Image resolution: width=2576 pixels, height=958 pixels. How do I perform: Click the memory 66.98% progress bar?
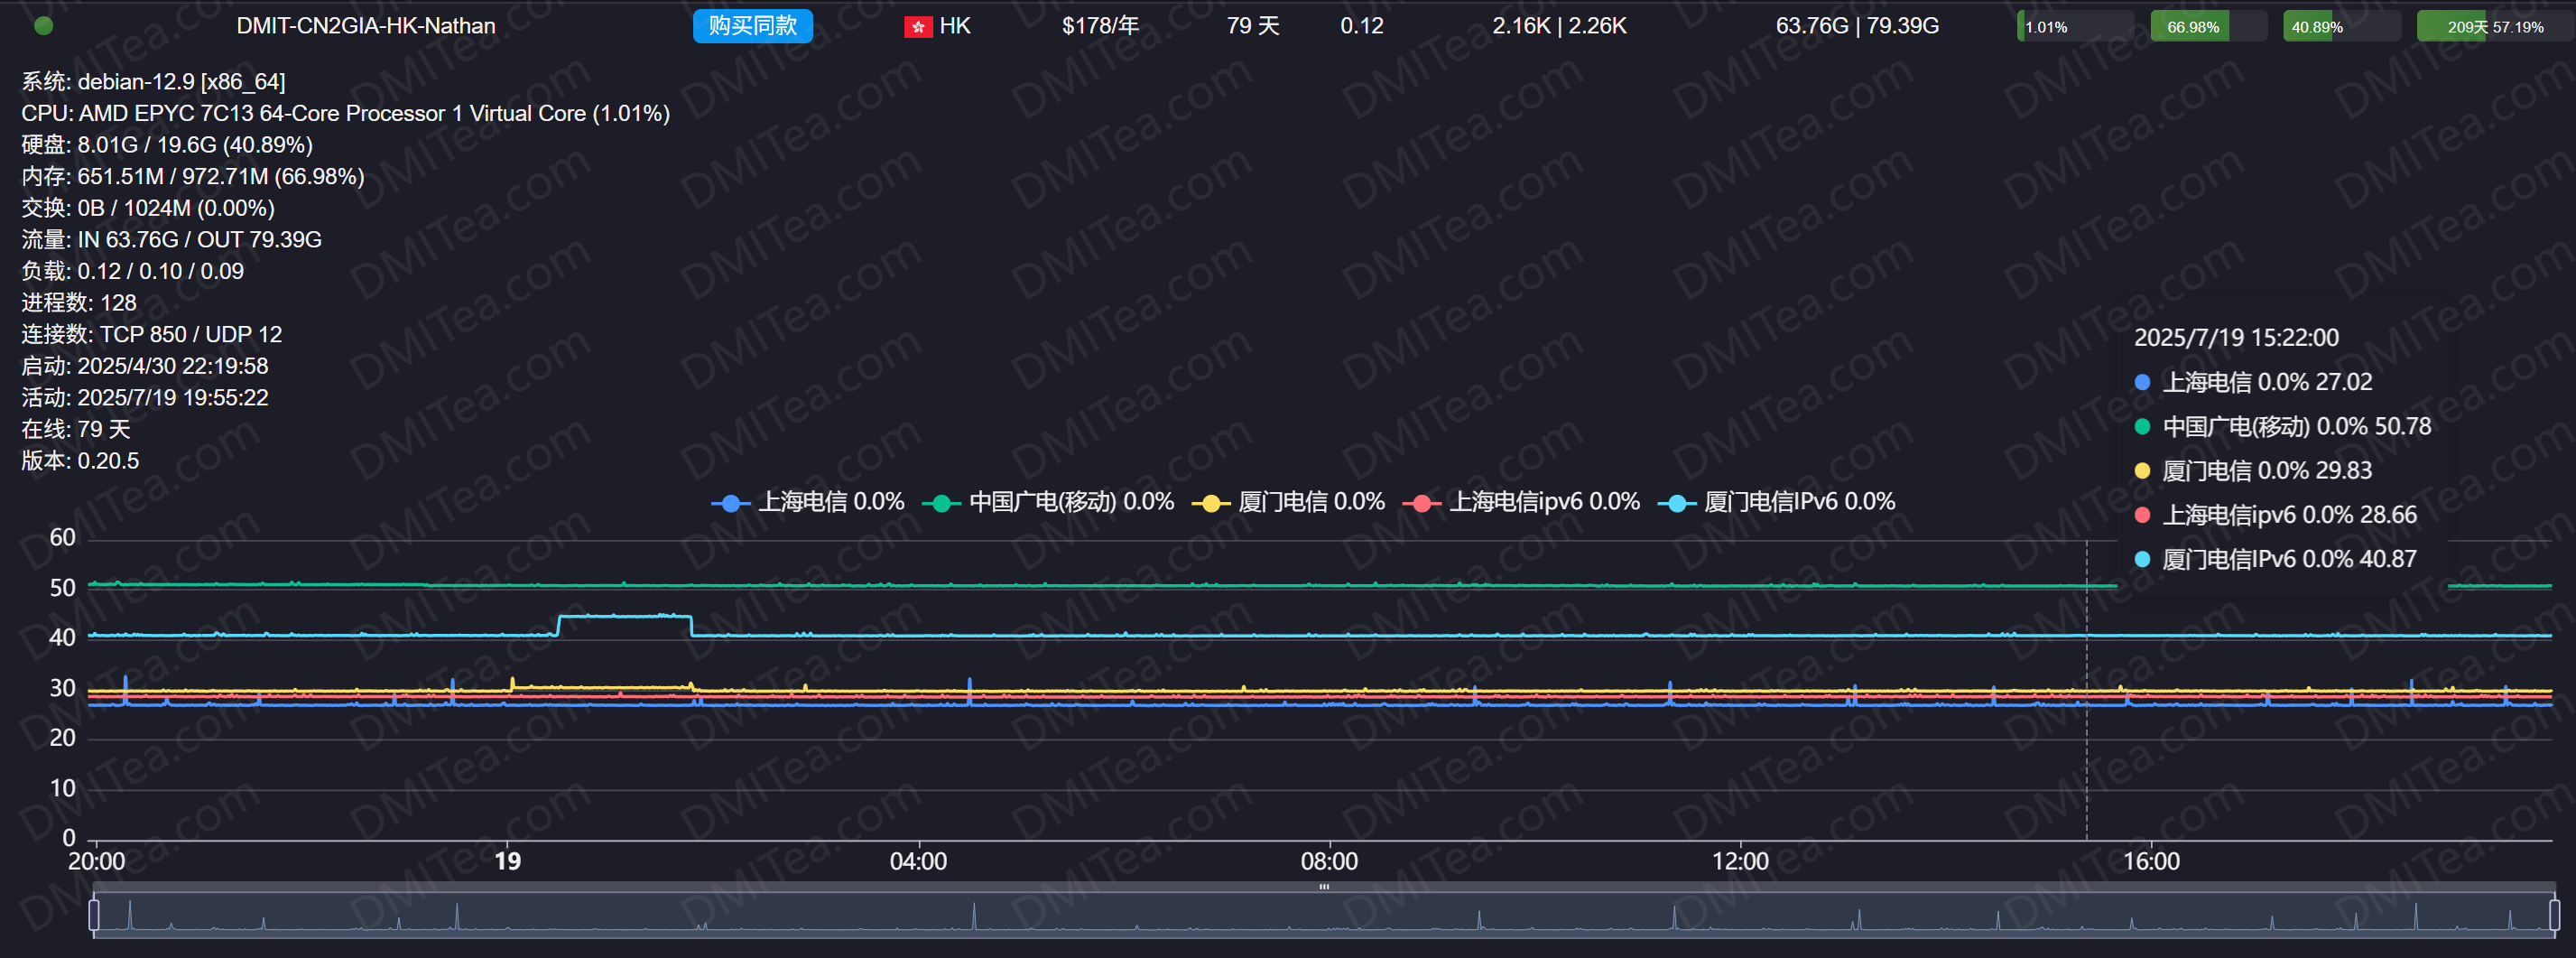coord(2208,27)
